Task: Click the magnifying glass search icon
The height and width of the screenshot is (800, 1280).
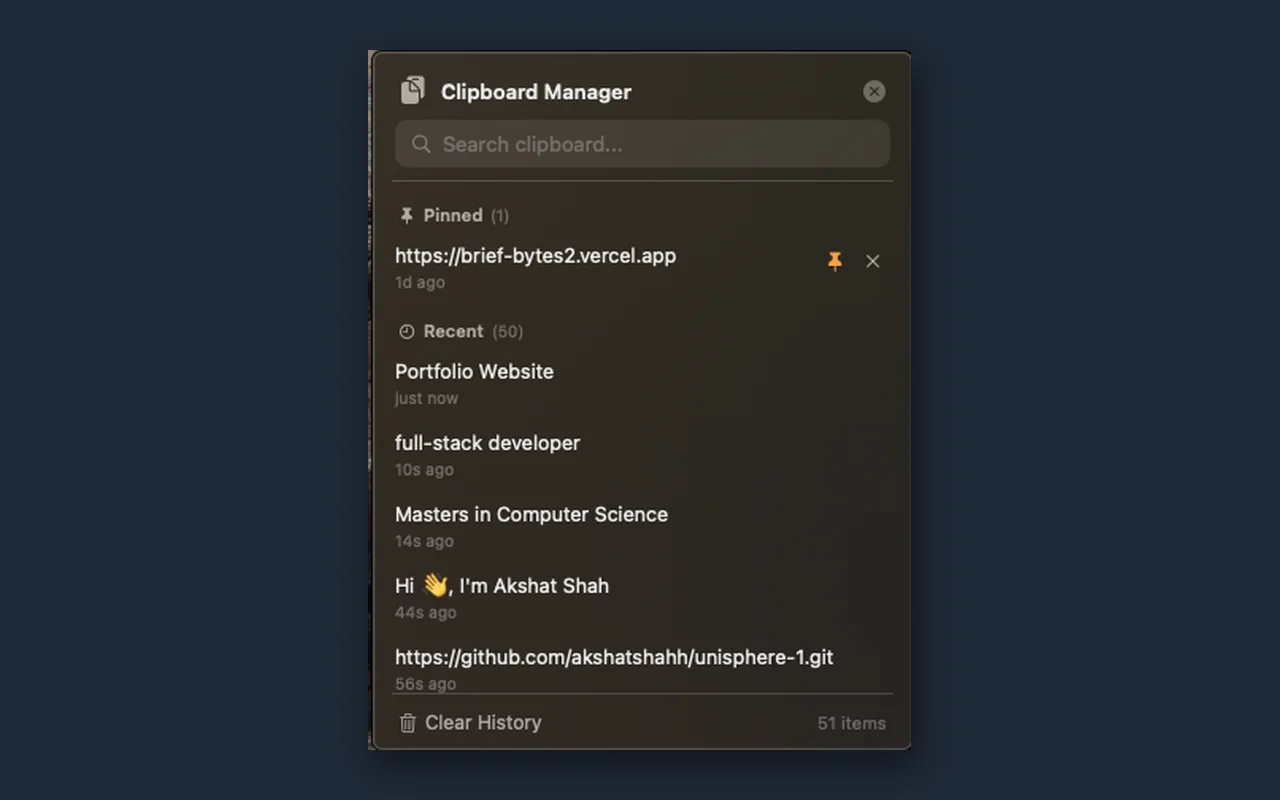Action: tap(422, 144)
